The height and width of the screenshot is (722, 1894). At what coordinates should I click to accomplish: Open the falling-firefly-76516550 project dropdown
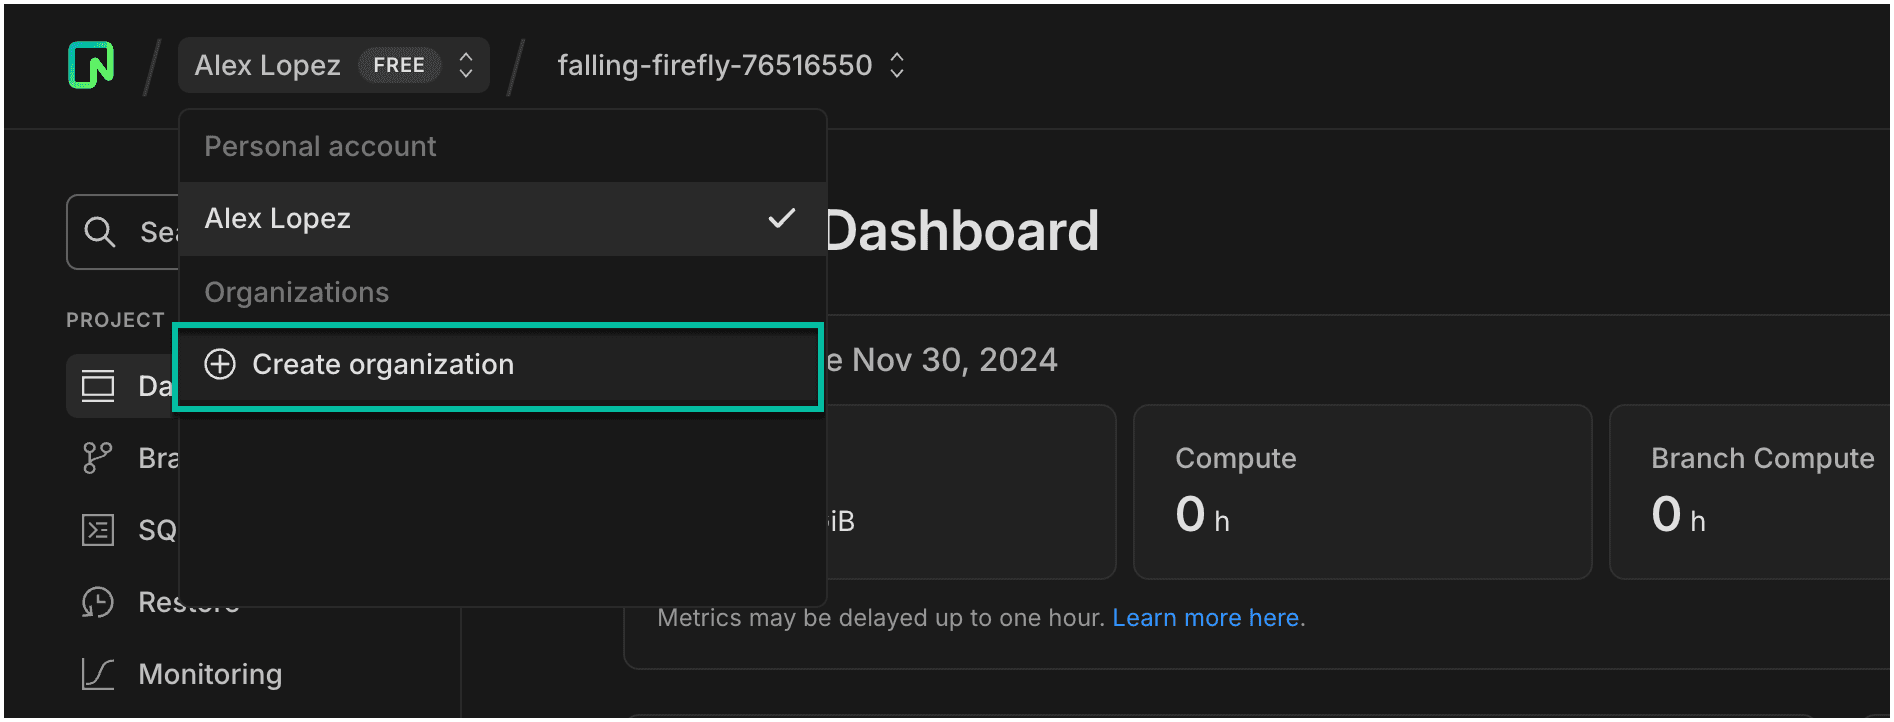(715, 65)
